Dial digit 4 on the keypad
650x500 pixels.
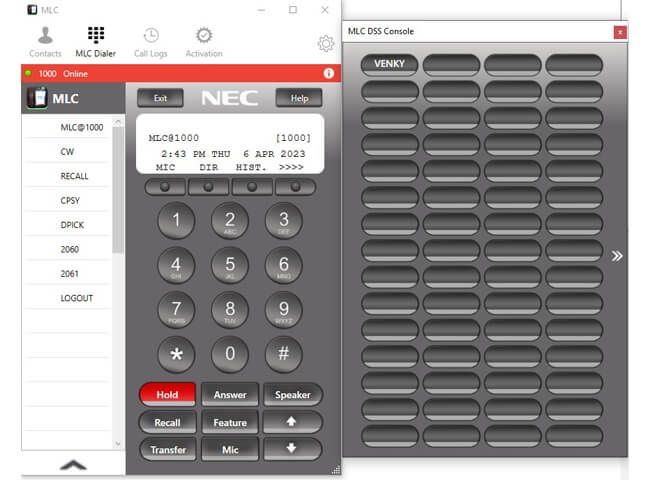tap(176, 265)
